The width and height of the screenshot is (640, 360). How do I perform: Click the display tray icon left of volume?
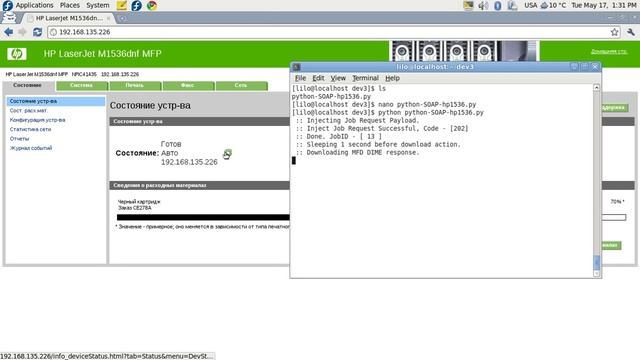[468, 5]
